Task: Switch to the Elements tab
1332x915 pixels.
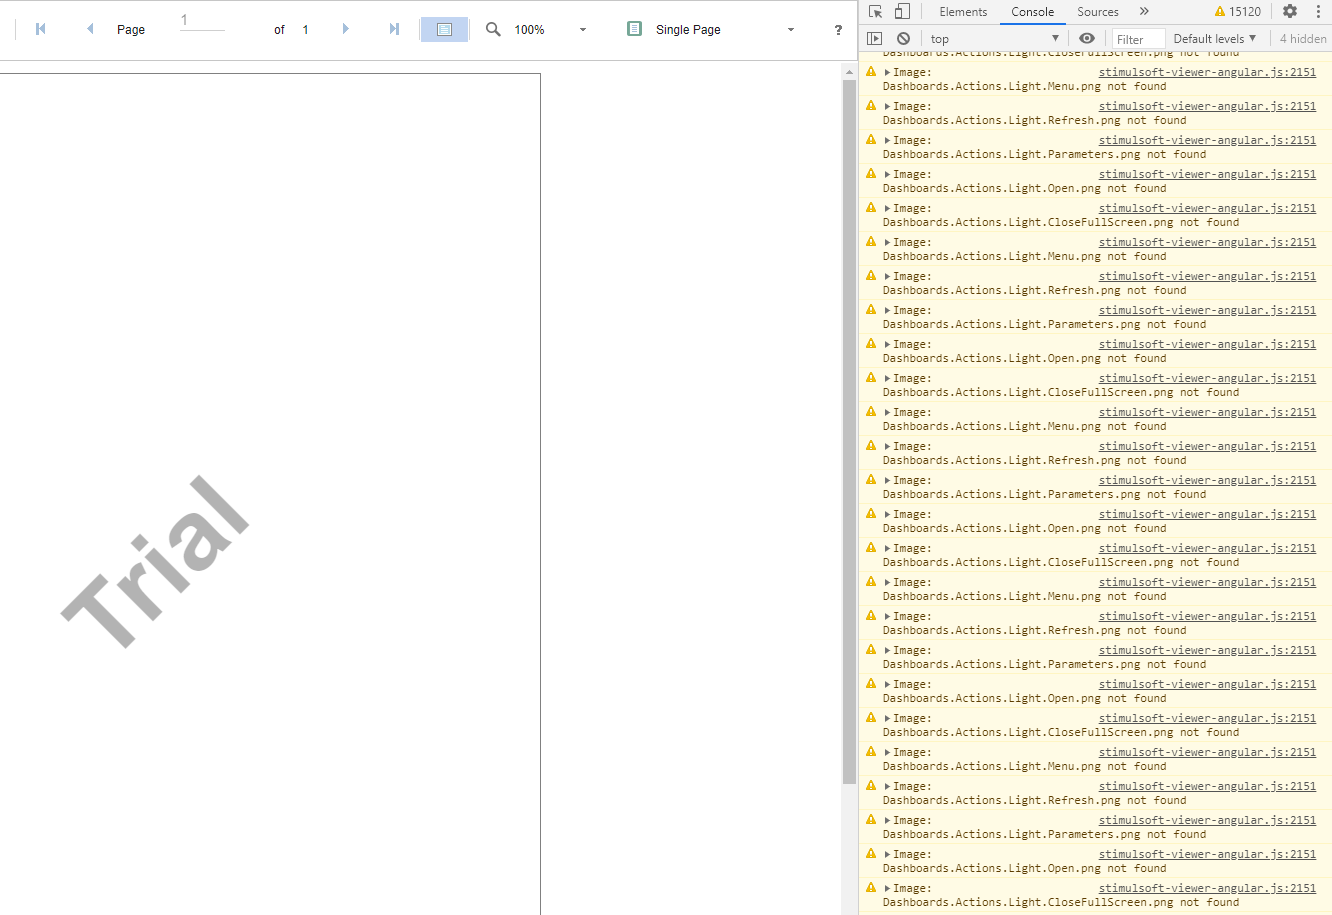Action: [963, 12]
